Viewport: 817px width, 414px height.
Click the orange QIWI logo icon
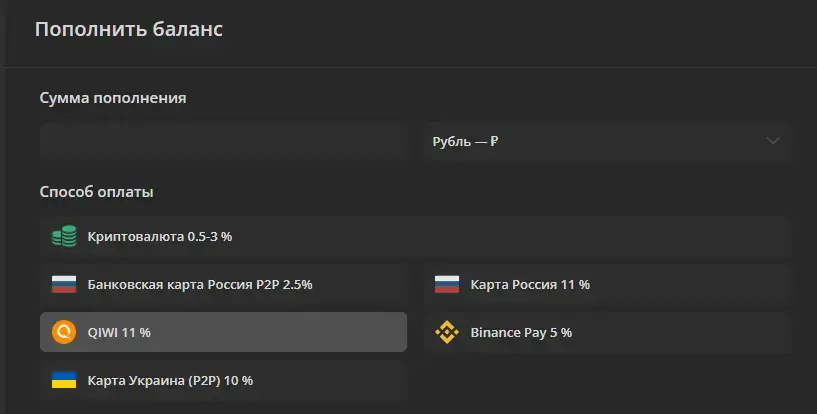pos(64,332)
